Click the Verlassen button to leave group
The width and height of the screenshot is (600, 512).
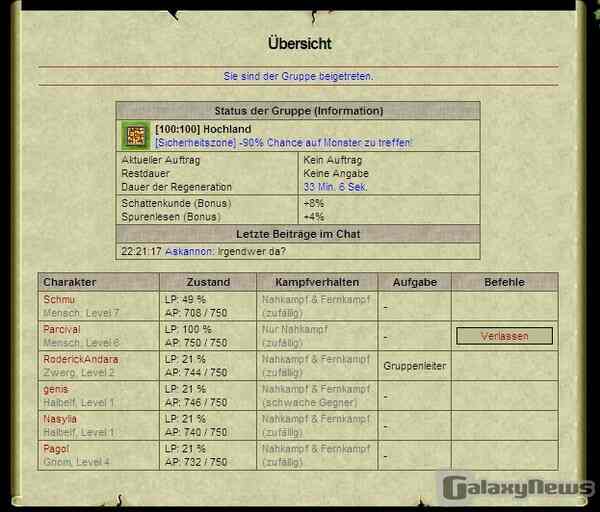tap(504, 336)
